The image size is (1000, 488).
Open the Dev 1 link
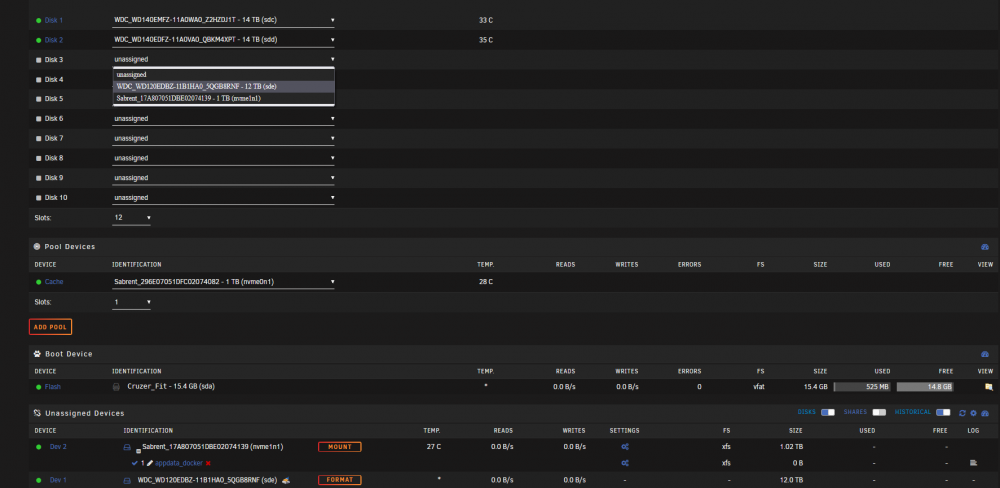coord(58,480)
